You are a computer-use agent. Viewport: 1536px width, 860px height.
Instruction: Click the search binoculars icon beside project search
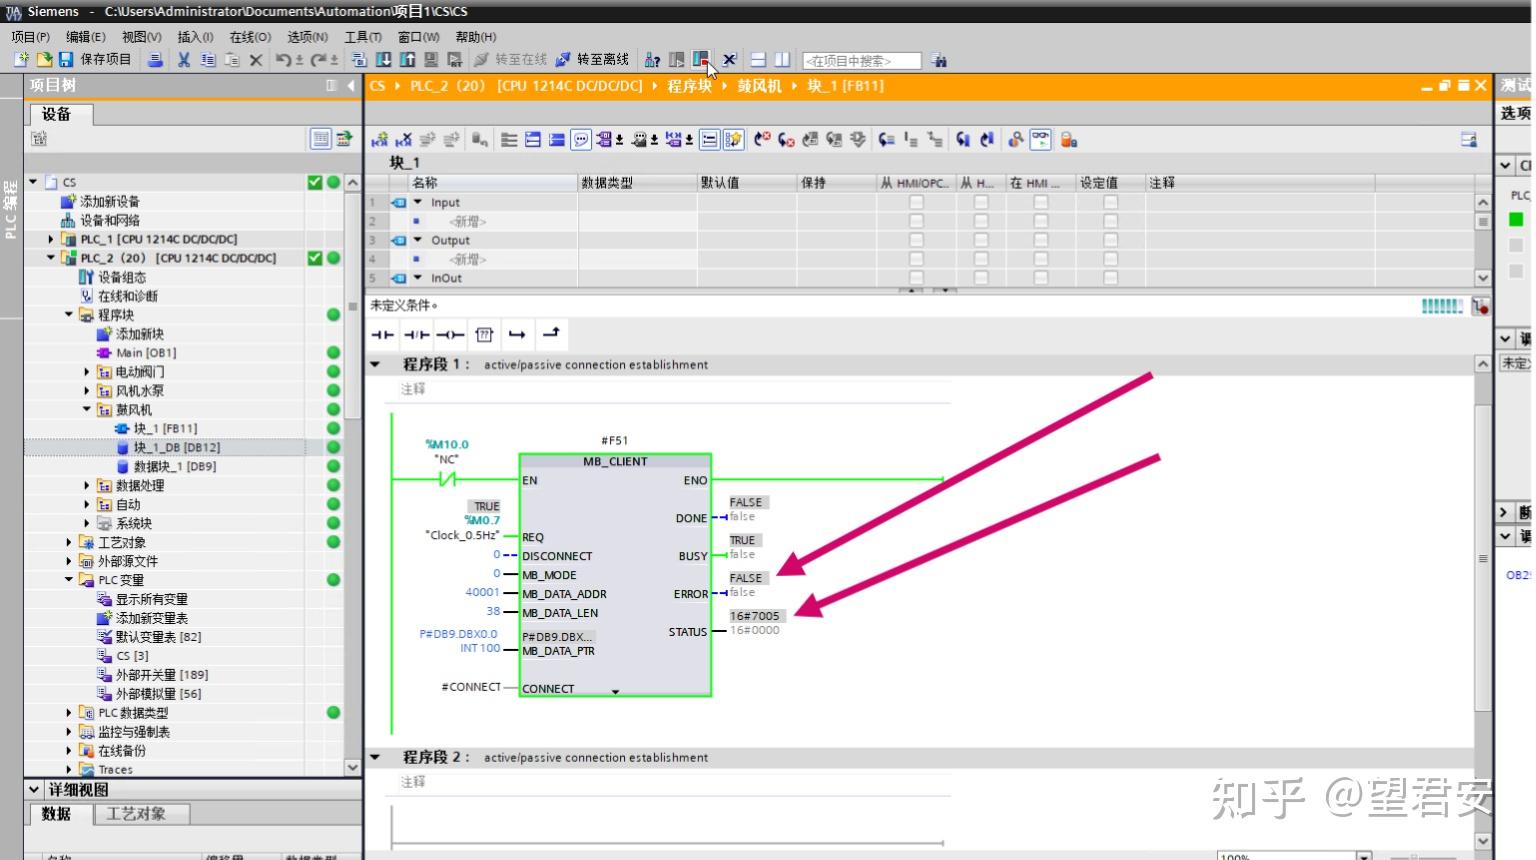click(939, 60)
